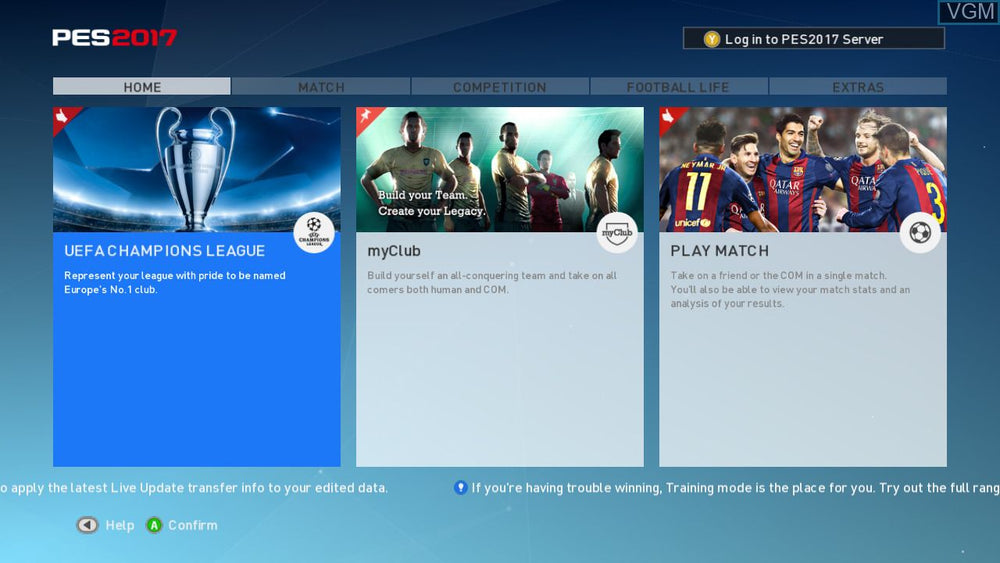Click 'Represent your league with pride' description
Image resolution: width=1000 pixels, height=563 pixels.
point(175,282)
